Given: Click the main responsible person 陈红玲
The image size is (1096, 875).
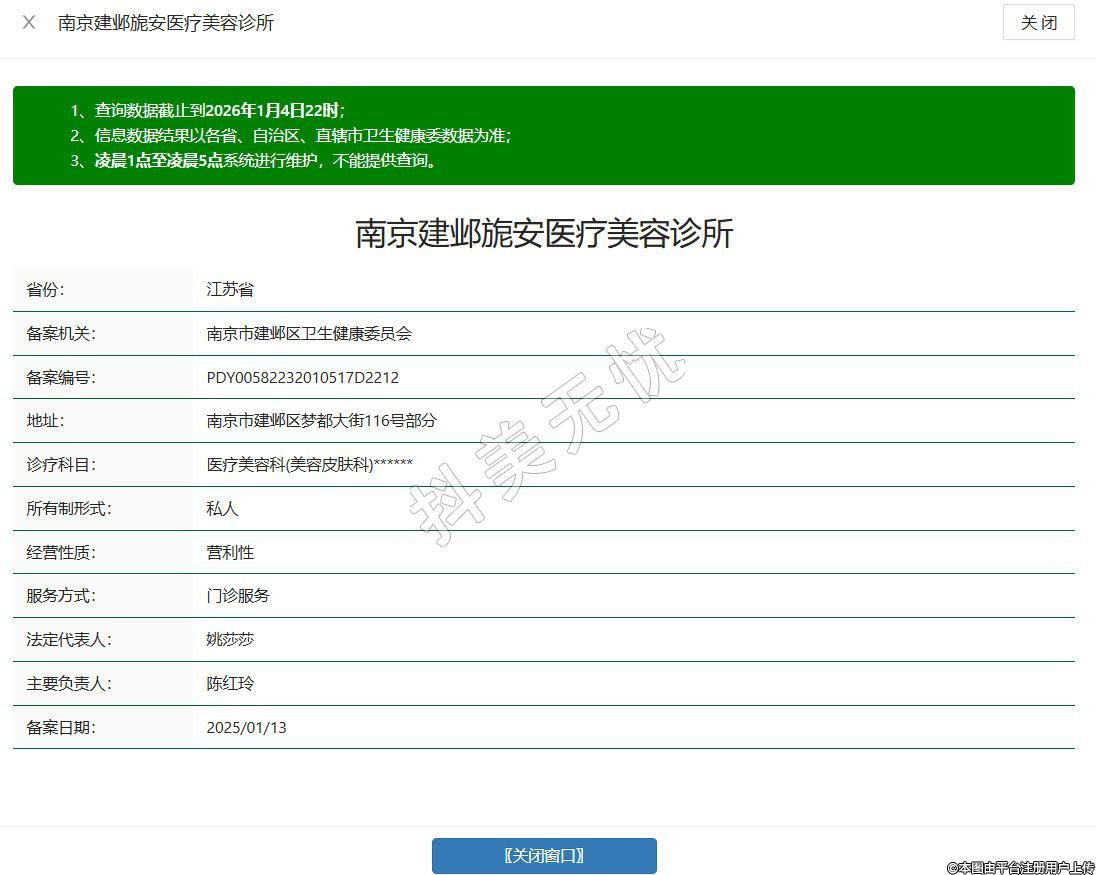Looking at the screenshot, I should click(230, 684).
